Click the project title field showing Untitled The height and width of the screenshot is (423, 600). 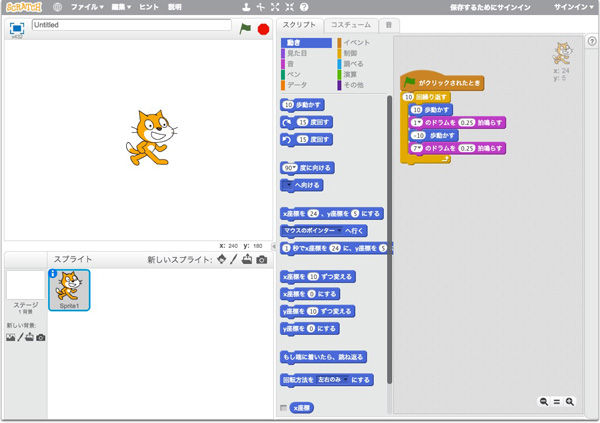pos(131,25)
